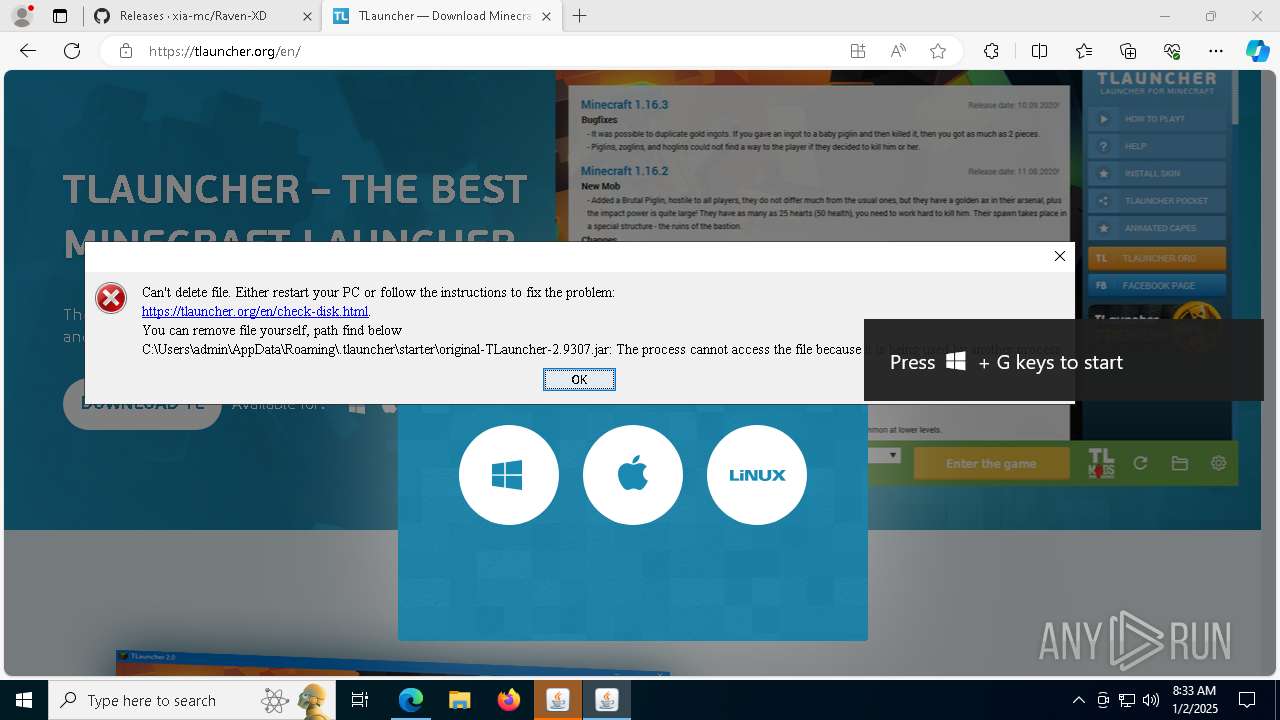The image size is (1280, 720).
Task: Select HOW TO PLAY in launcher sidebar
Action: [1157, 119]
